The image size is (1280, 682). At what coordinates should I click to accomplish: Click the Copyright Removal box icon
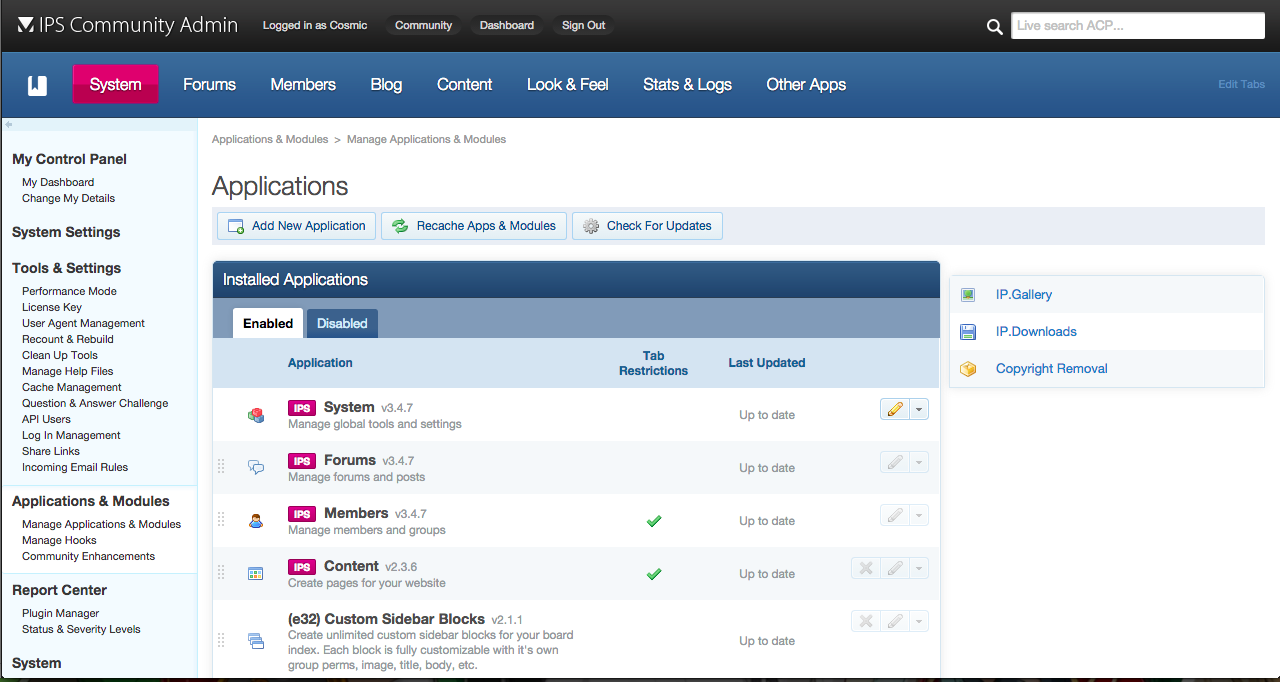pyautogui.click(x=967, y=369)
